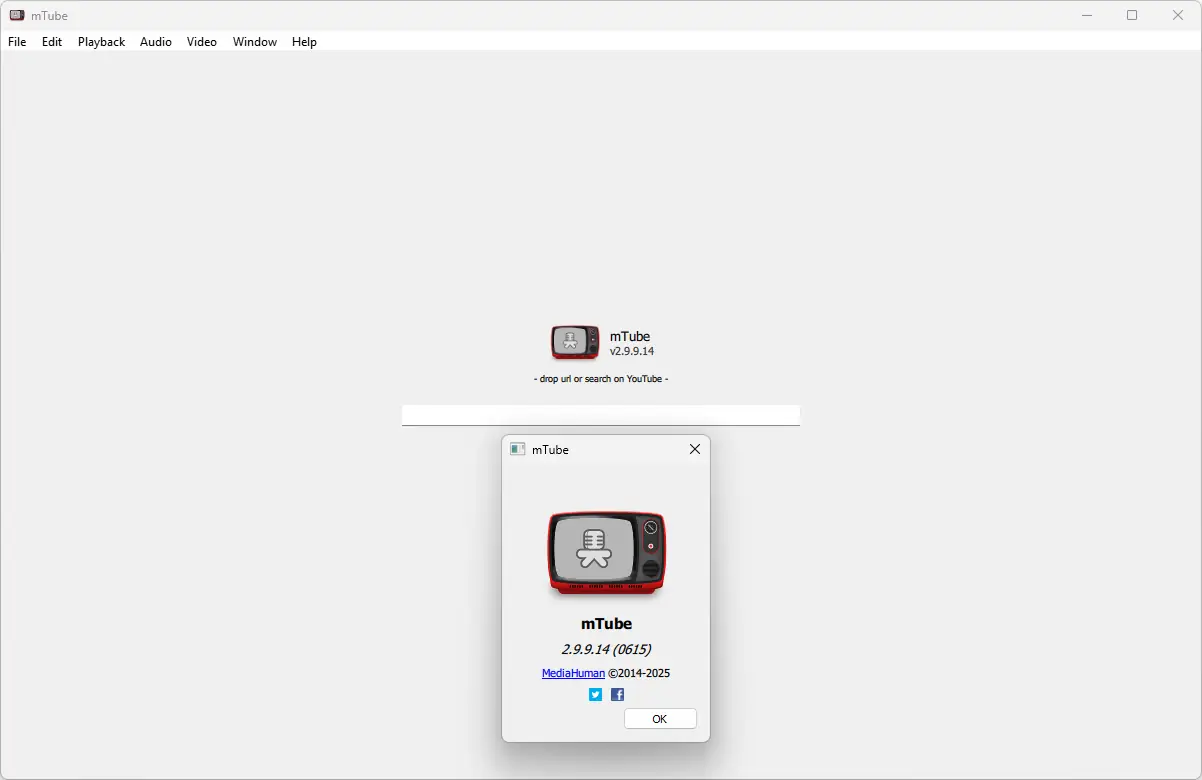Image resolution: width=1202 pixels, height=780 pixels.
Task: Open the Twitter icon in about dialog
Action: tap(596, 694)
